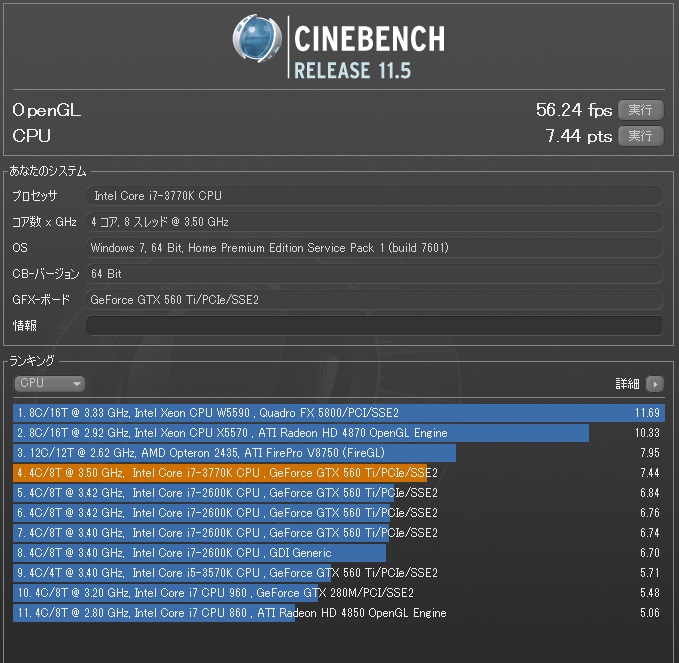Click the 7.95 score in ranking
Viewport: 679px width, 663px height.
click(x=650, y=453)
